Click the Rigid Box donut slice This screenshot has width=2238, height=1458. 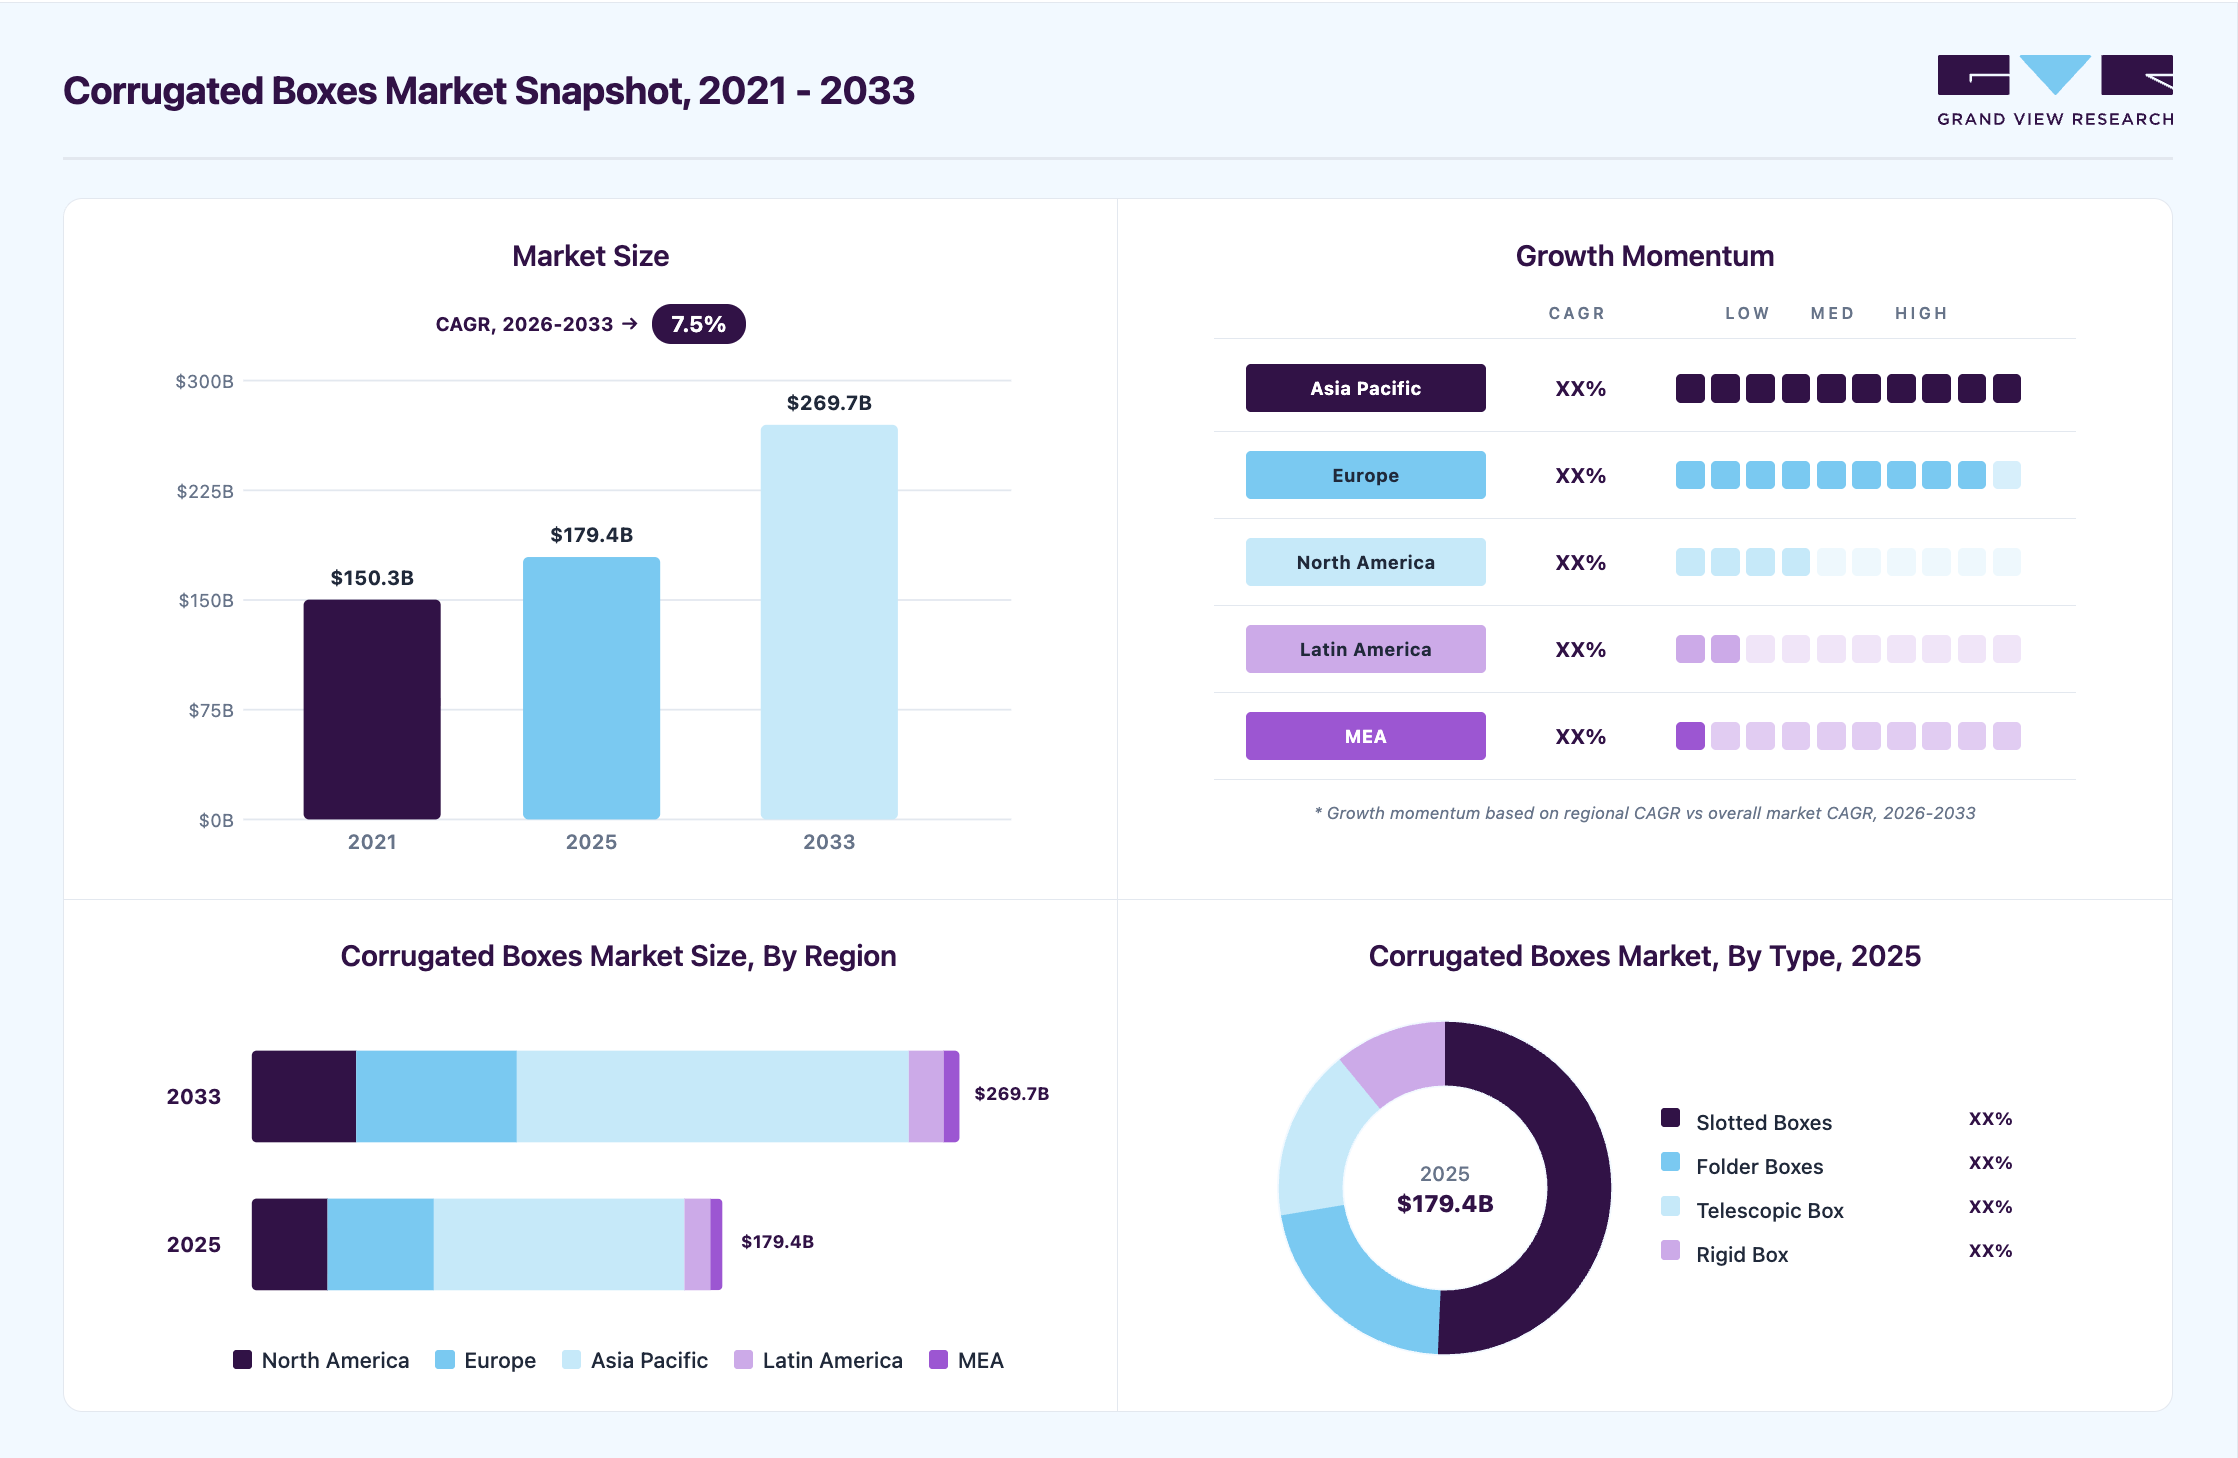tap(1400, 1062)
